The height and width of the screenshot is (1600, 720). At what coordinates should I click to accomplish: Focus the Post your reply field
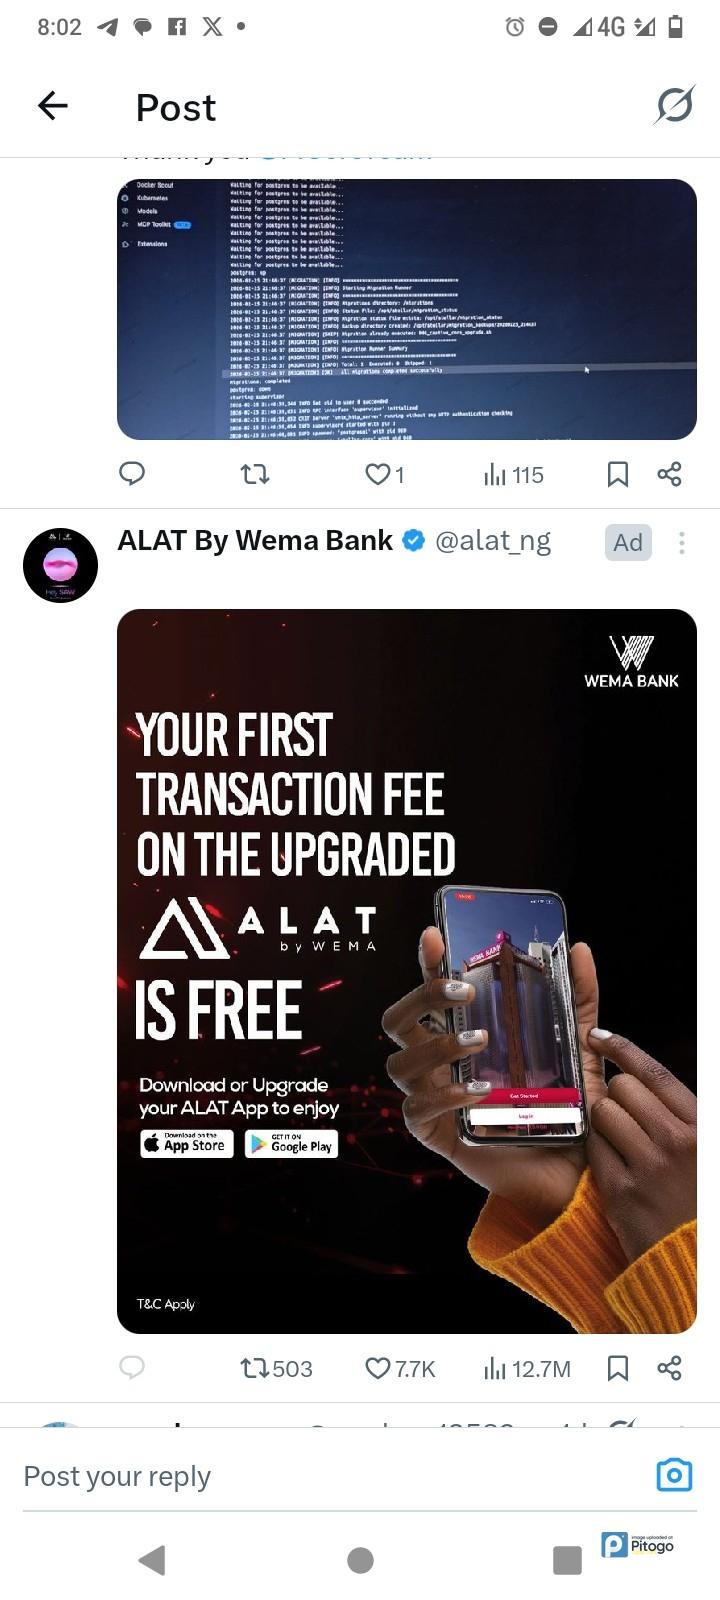[x=330, y=1477]
